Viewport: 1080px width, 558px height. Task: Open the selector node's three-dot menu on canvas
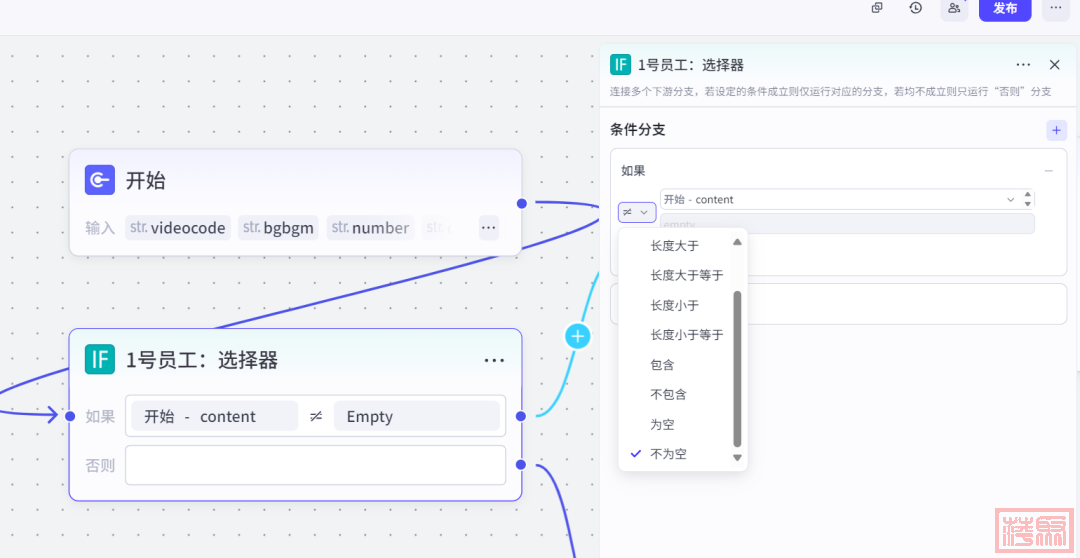pos(494,360)
